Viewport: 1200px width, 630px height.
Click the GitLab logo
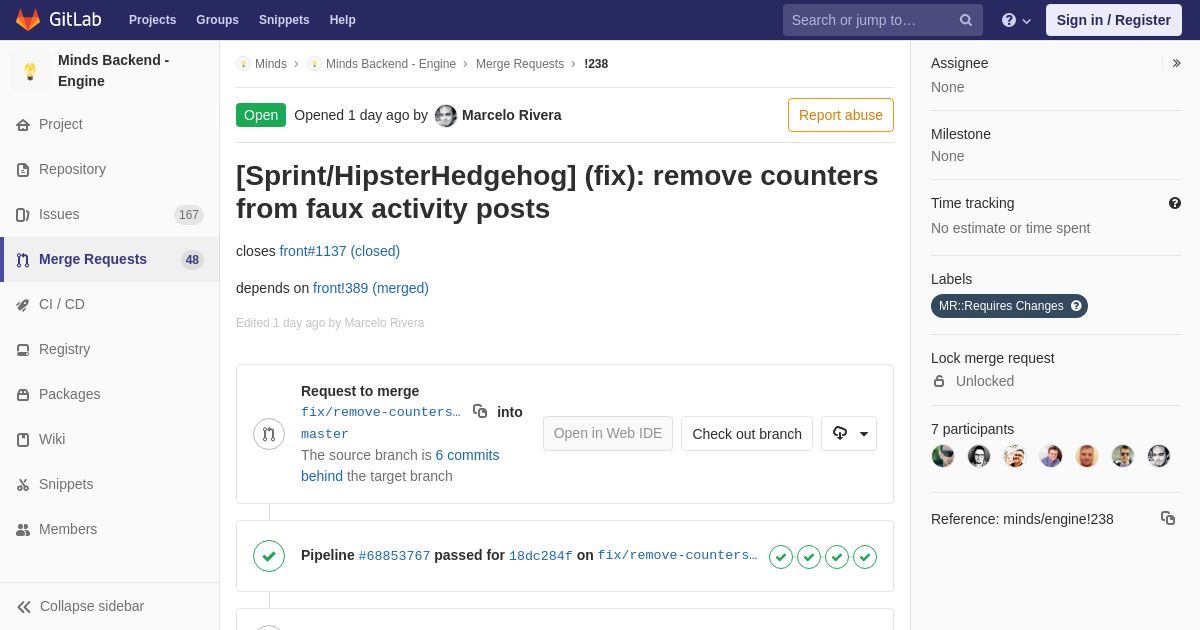coord(57,20)
